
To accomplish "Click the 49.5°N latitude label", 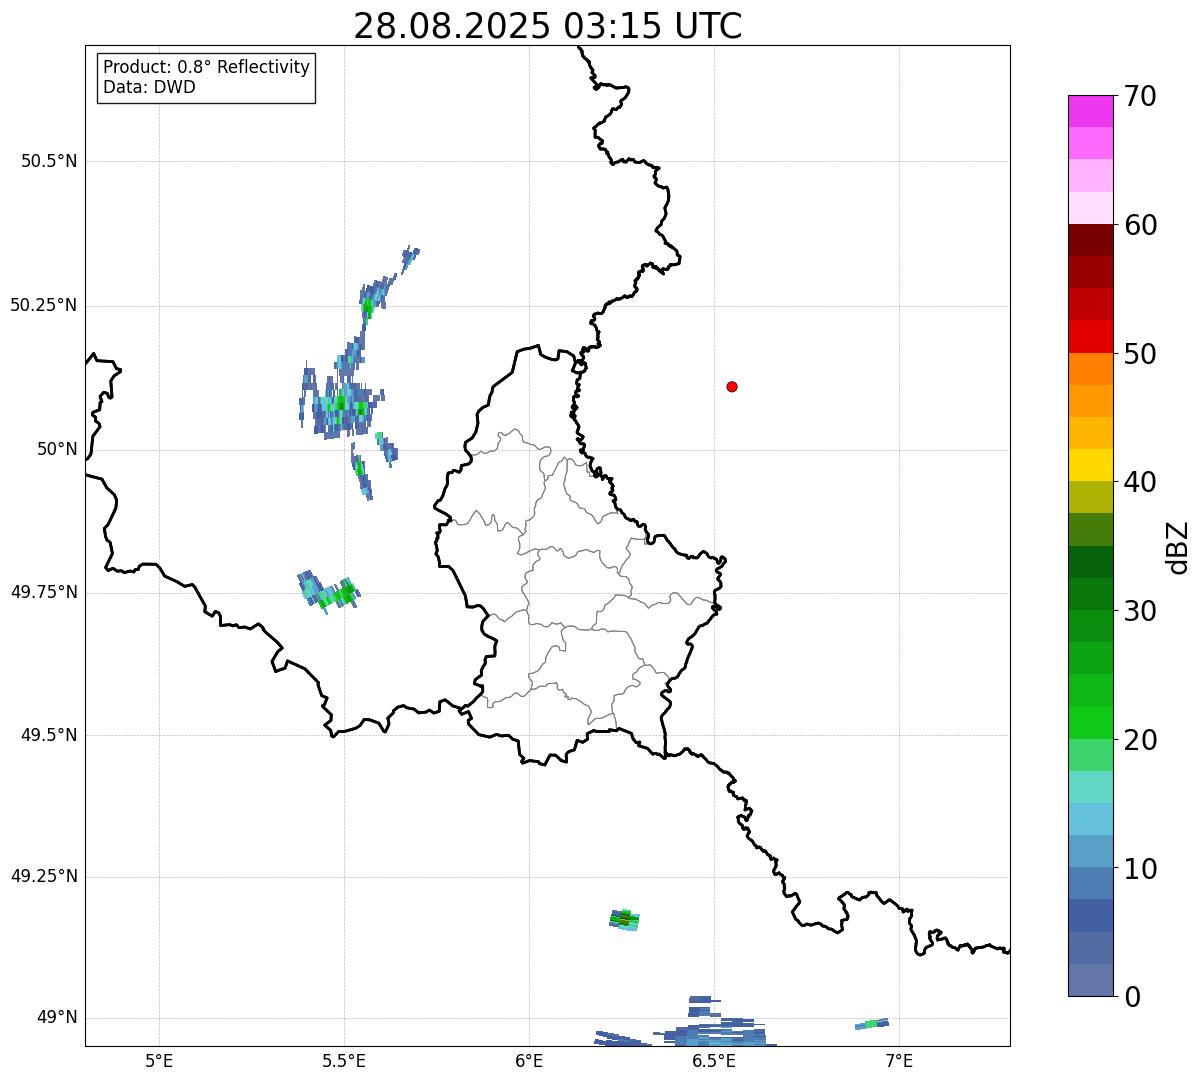I will click(x=48, y=735).
